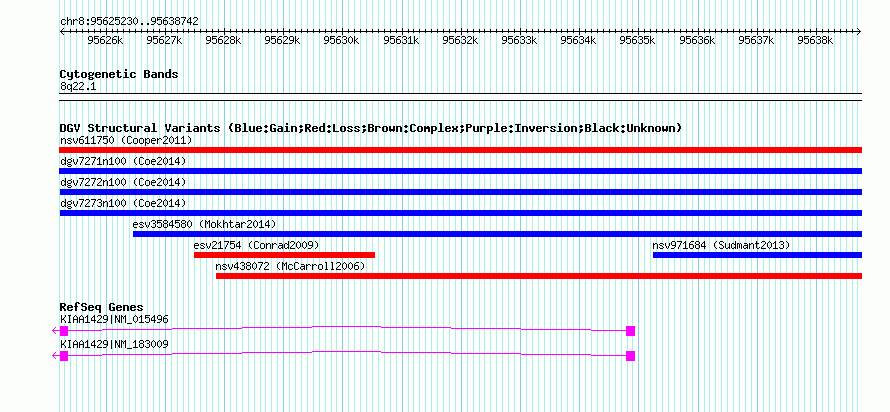Click the blue dgv7272n100 gain bar
This screenshot has height=412, width=890.
pyautogui.click(x=461, y=192)
